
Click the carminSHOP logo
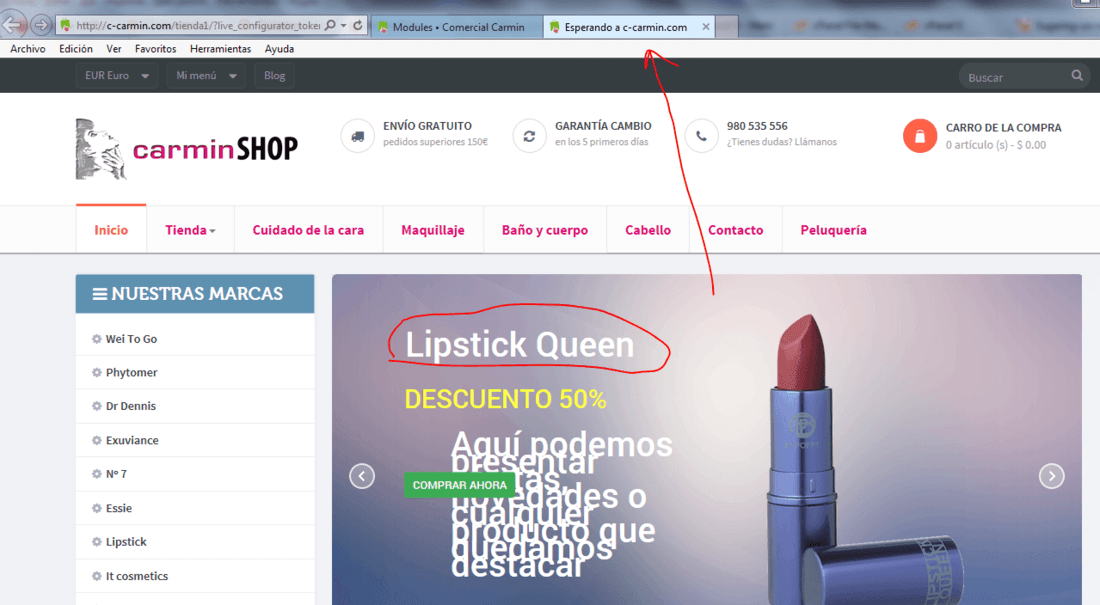(x=187, y=149)
